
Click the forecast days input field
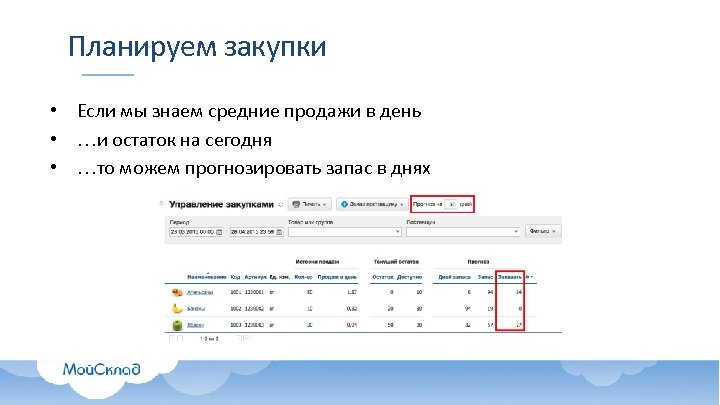[451, 204]
